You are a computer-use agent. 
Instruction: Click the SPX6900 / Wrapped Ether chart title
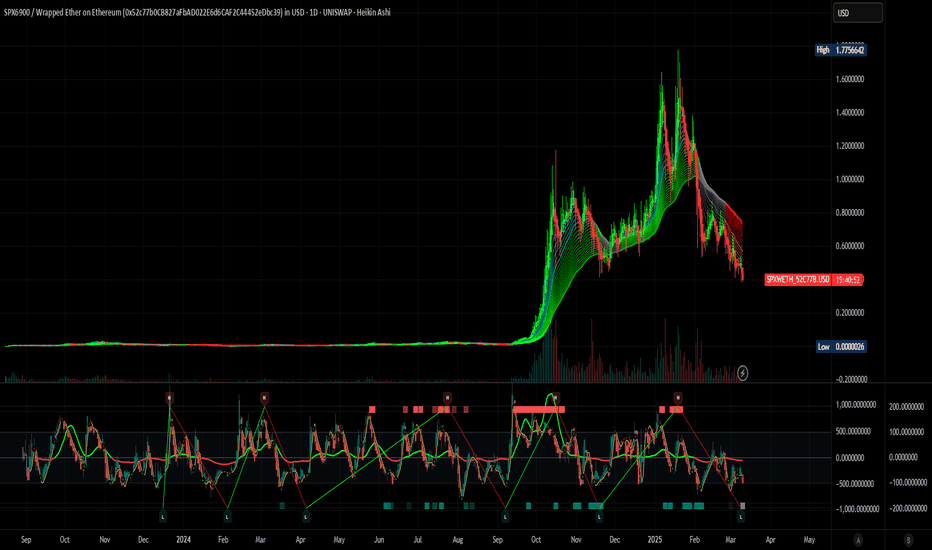(x=197, y=12)
